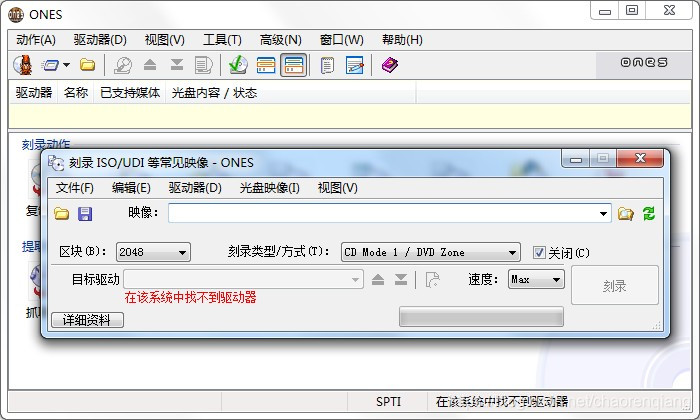The image size is (700, 420).
Task: Expand the 区块 2048 dropdown
Action: [x=153, y=252]
